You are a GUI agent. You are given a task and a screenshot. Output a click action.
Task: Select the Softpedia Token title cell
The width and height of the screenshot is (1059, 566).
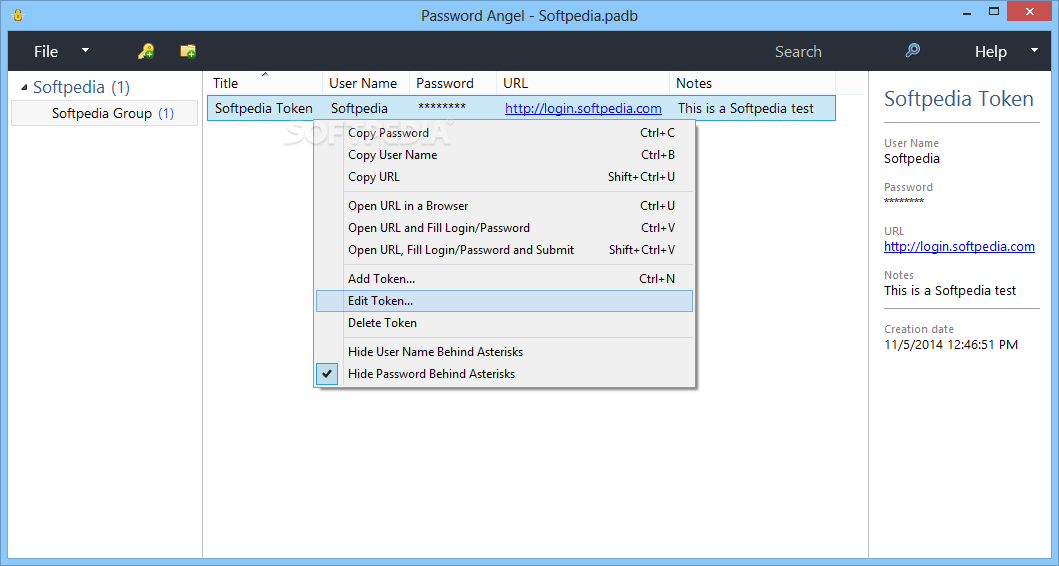(263, 108)
